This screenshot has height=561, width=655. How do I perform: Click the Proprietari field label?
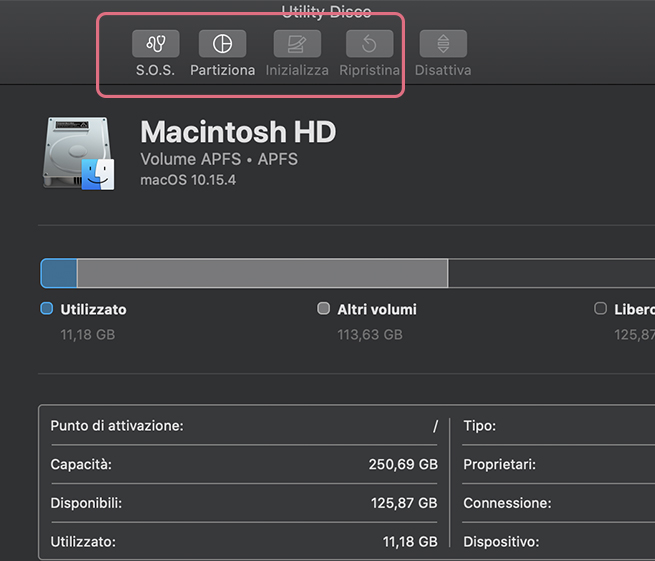[x=500, y=465]
